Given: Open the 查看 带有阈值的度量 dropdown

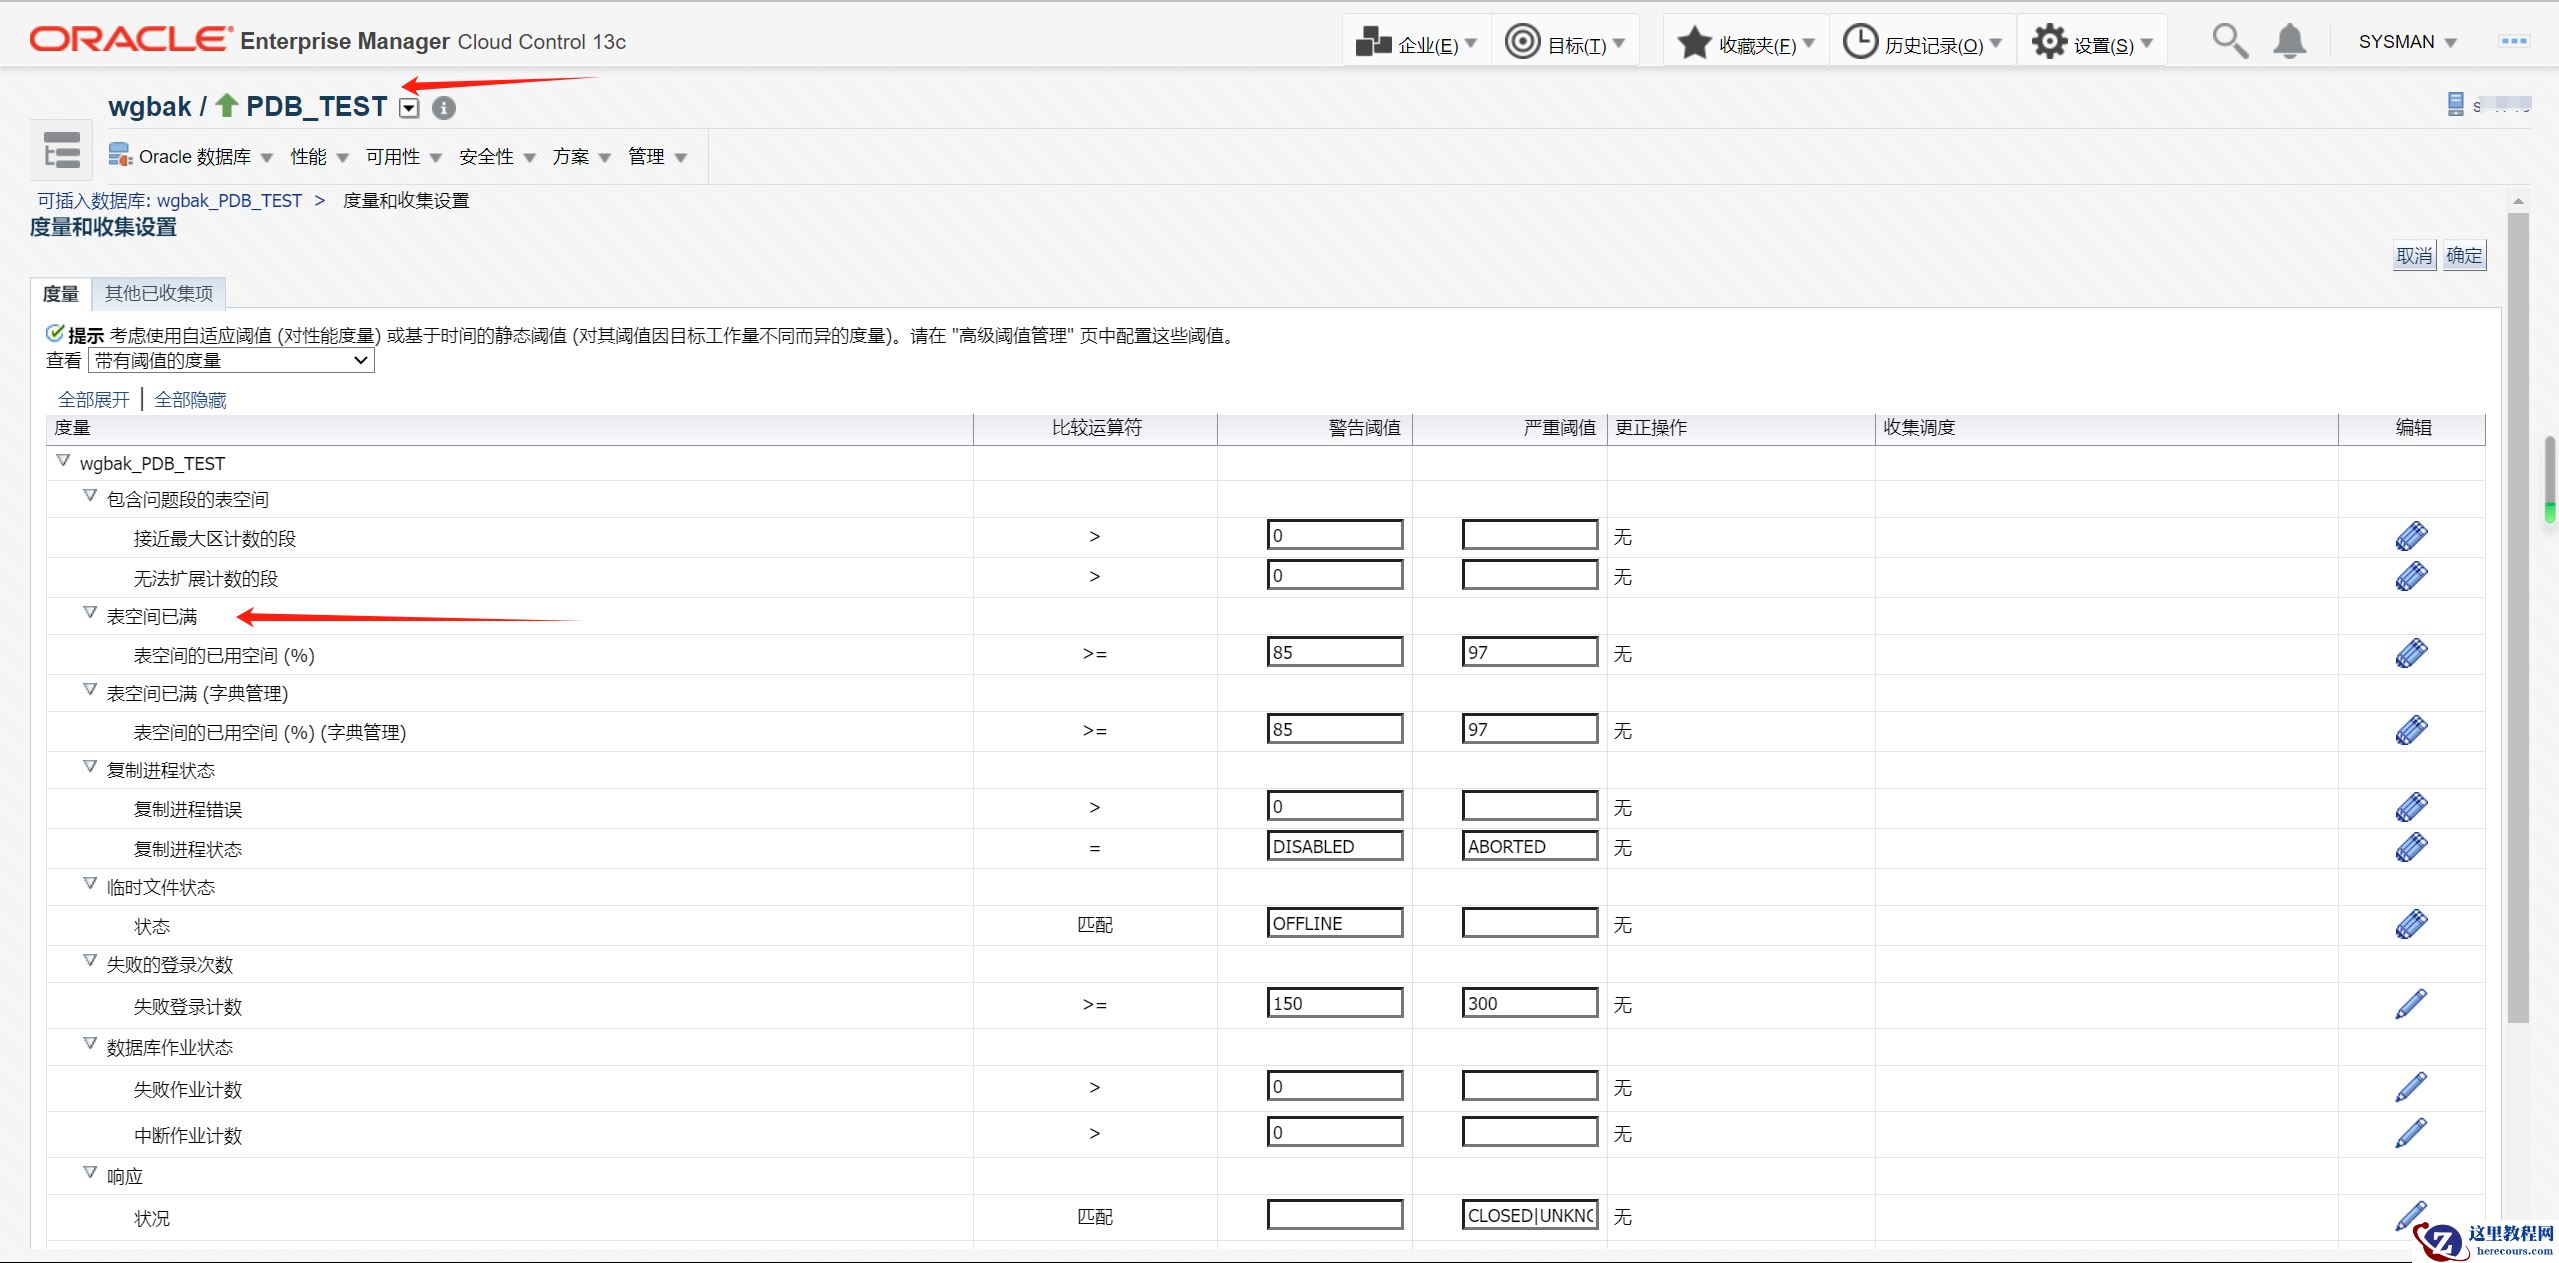Looking at the screenshot, I should click(231, 360).
